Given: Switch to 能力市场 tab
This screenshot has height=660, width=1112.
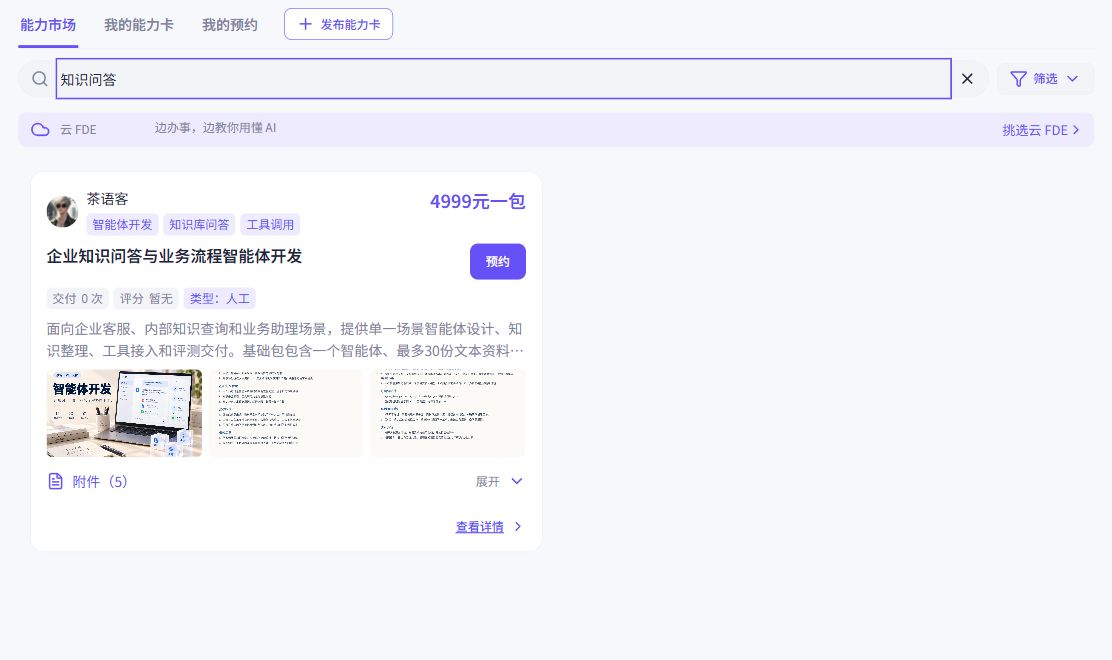Looking at the screenshot, I should coord(48,25).
